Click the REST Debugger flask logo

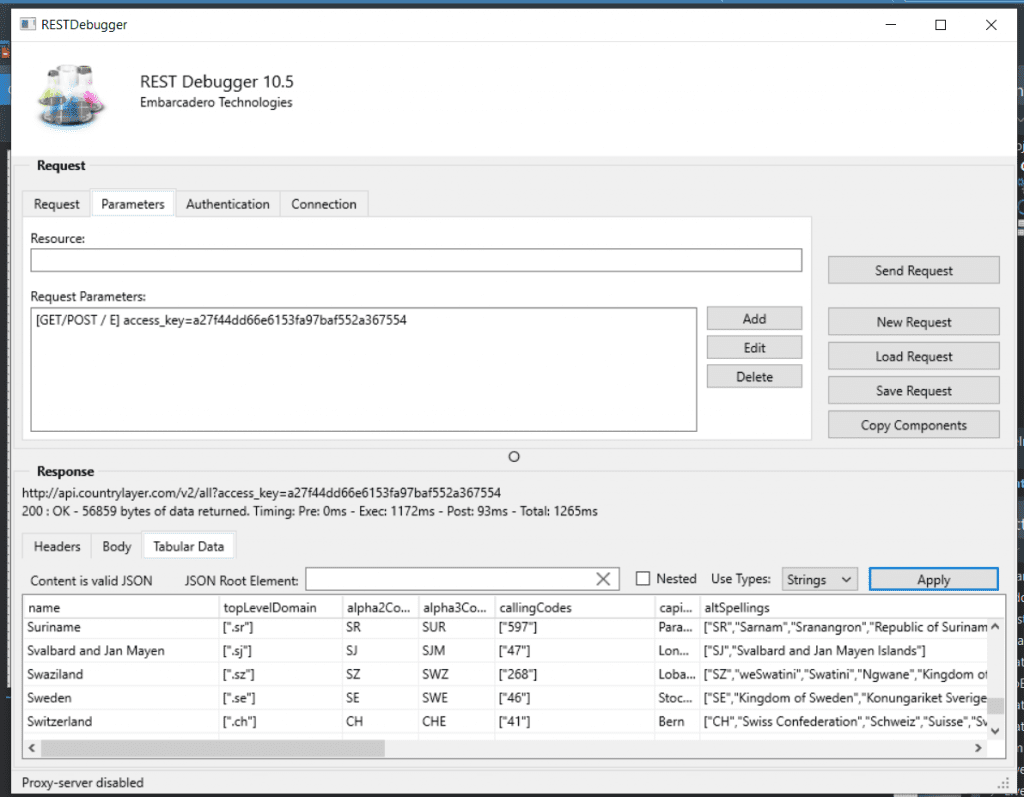pyautogui.click(x=71, y=96)
